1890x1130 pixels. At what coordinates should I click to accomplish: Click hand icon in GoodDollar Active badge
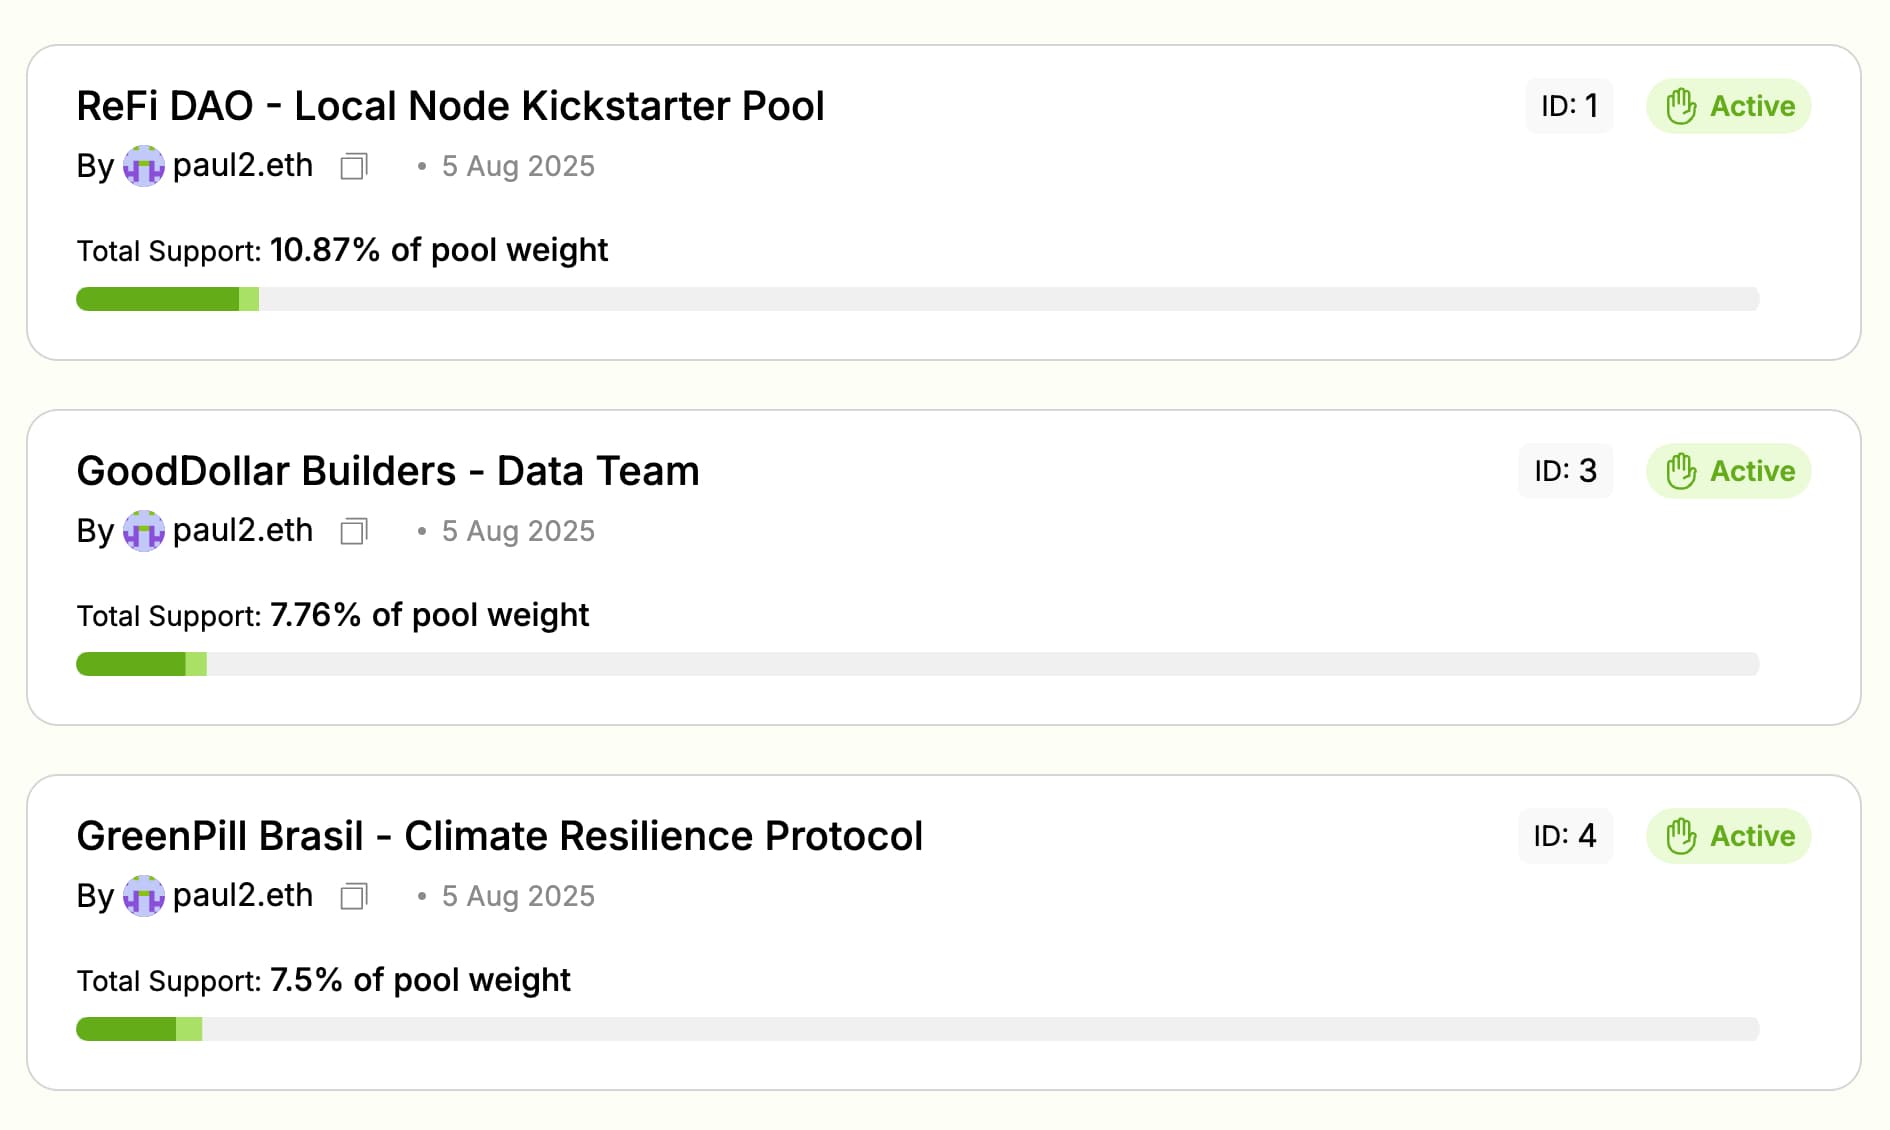(x=1681, y=471)
